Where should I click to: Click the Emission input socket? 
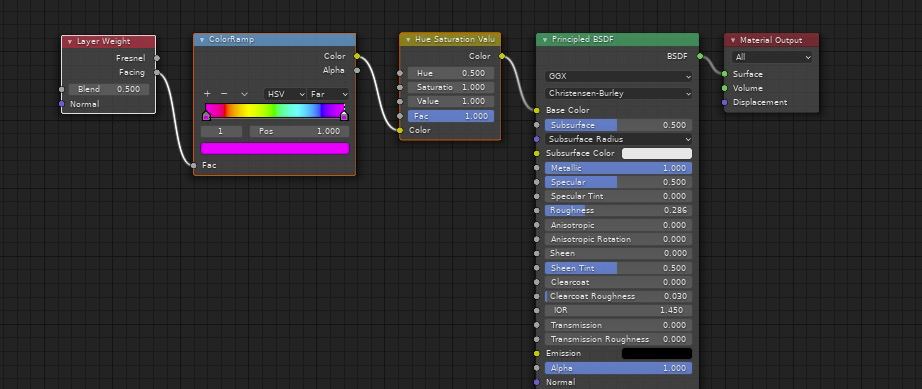(536, 354)
